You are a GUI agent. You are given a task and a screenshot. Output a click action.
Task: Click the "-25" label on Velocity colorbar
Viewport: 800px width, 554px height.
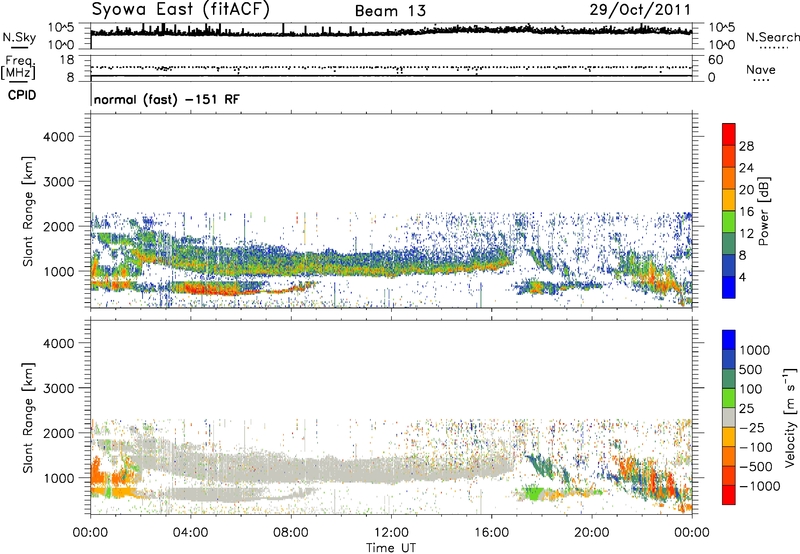[751, 427]
